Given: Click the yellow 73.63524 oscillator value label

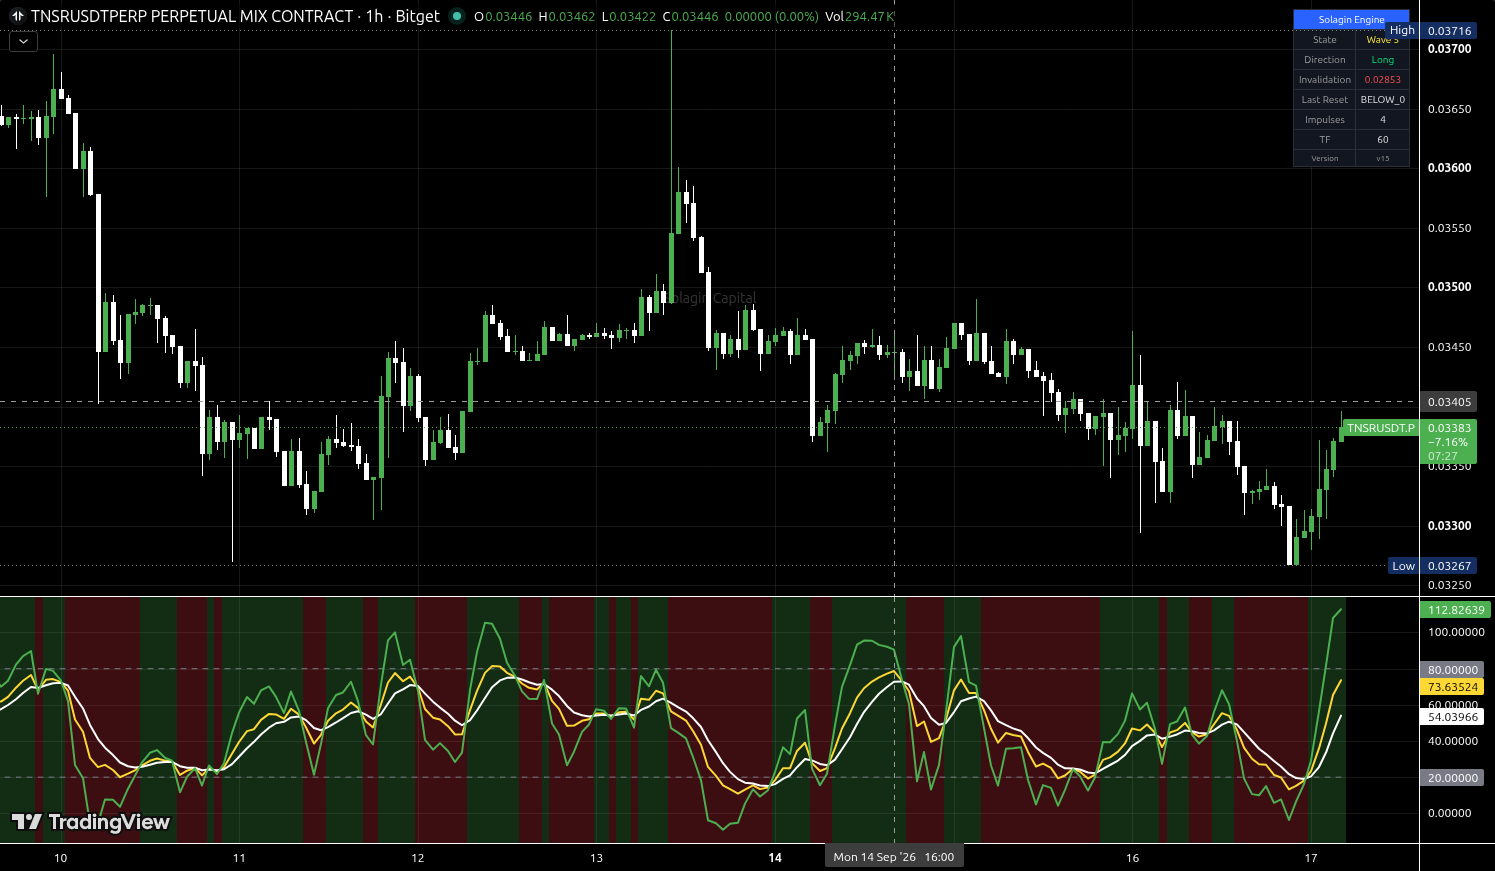Looking at the screenshot, I should (1452, 687).
